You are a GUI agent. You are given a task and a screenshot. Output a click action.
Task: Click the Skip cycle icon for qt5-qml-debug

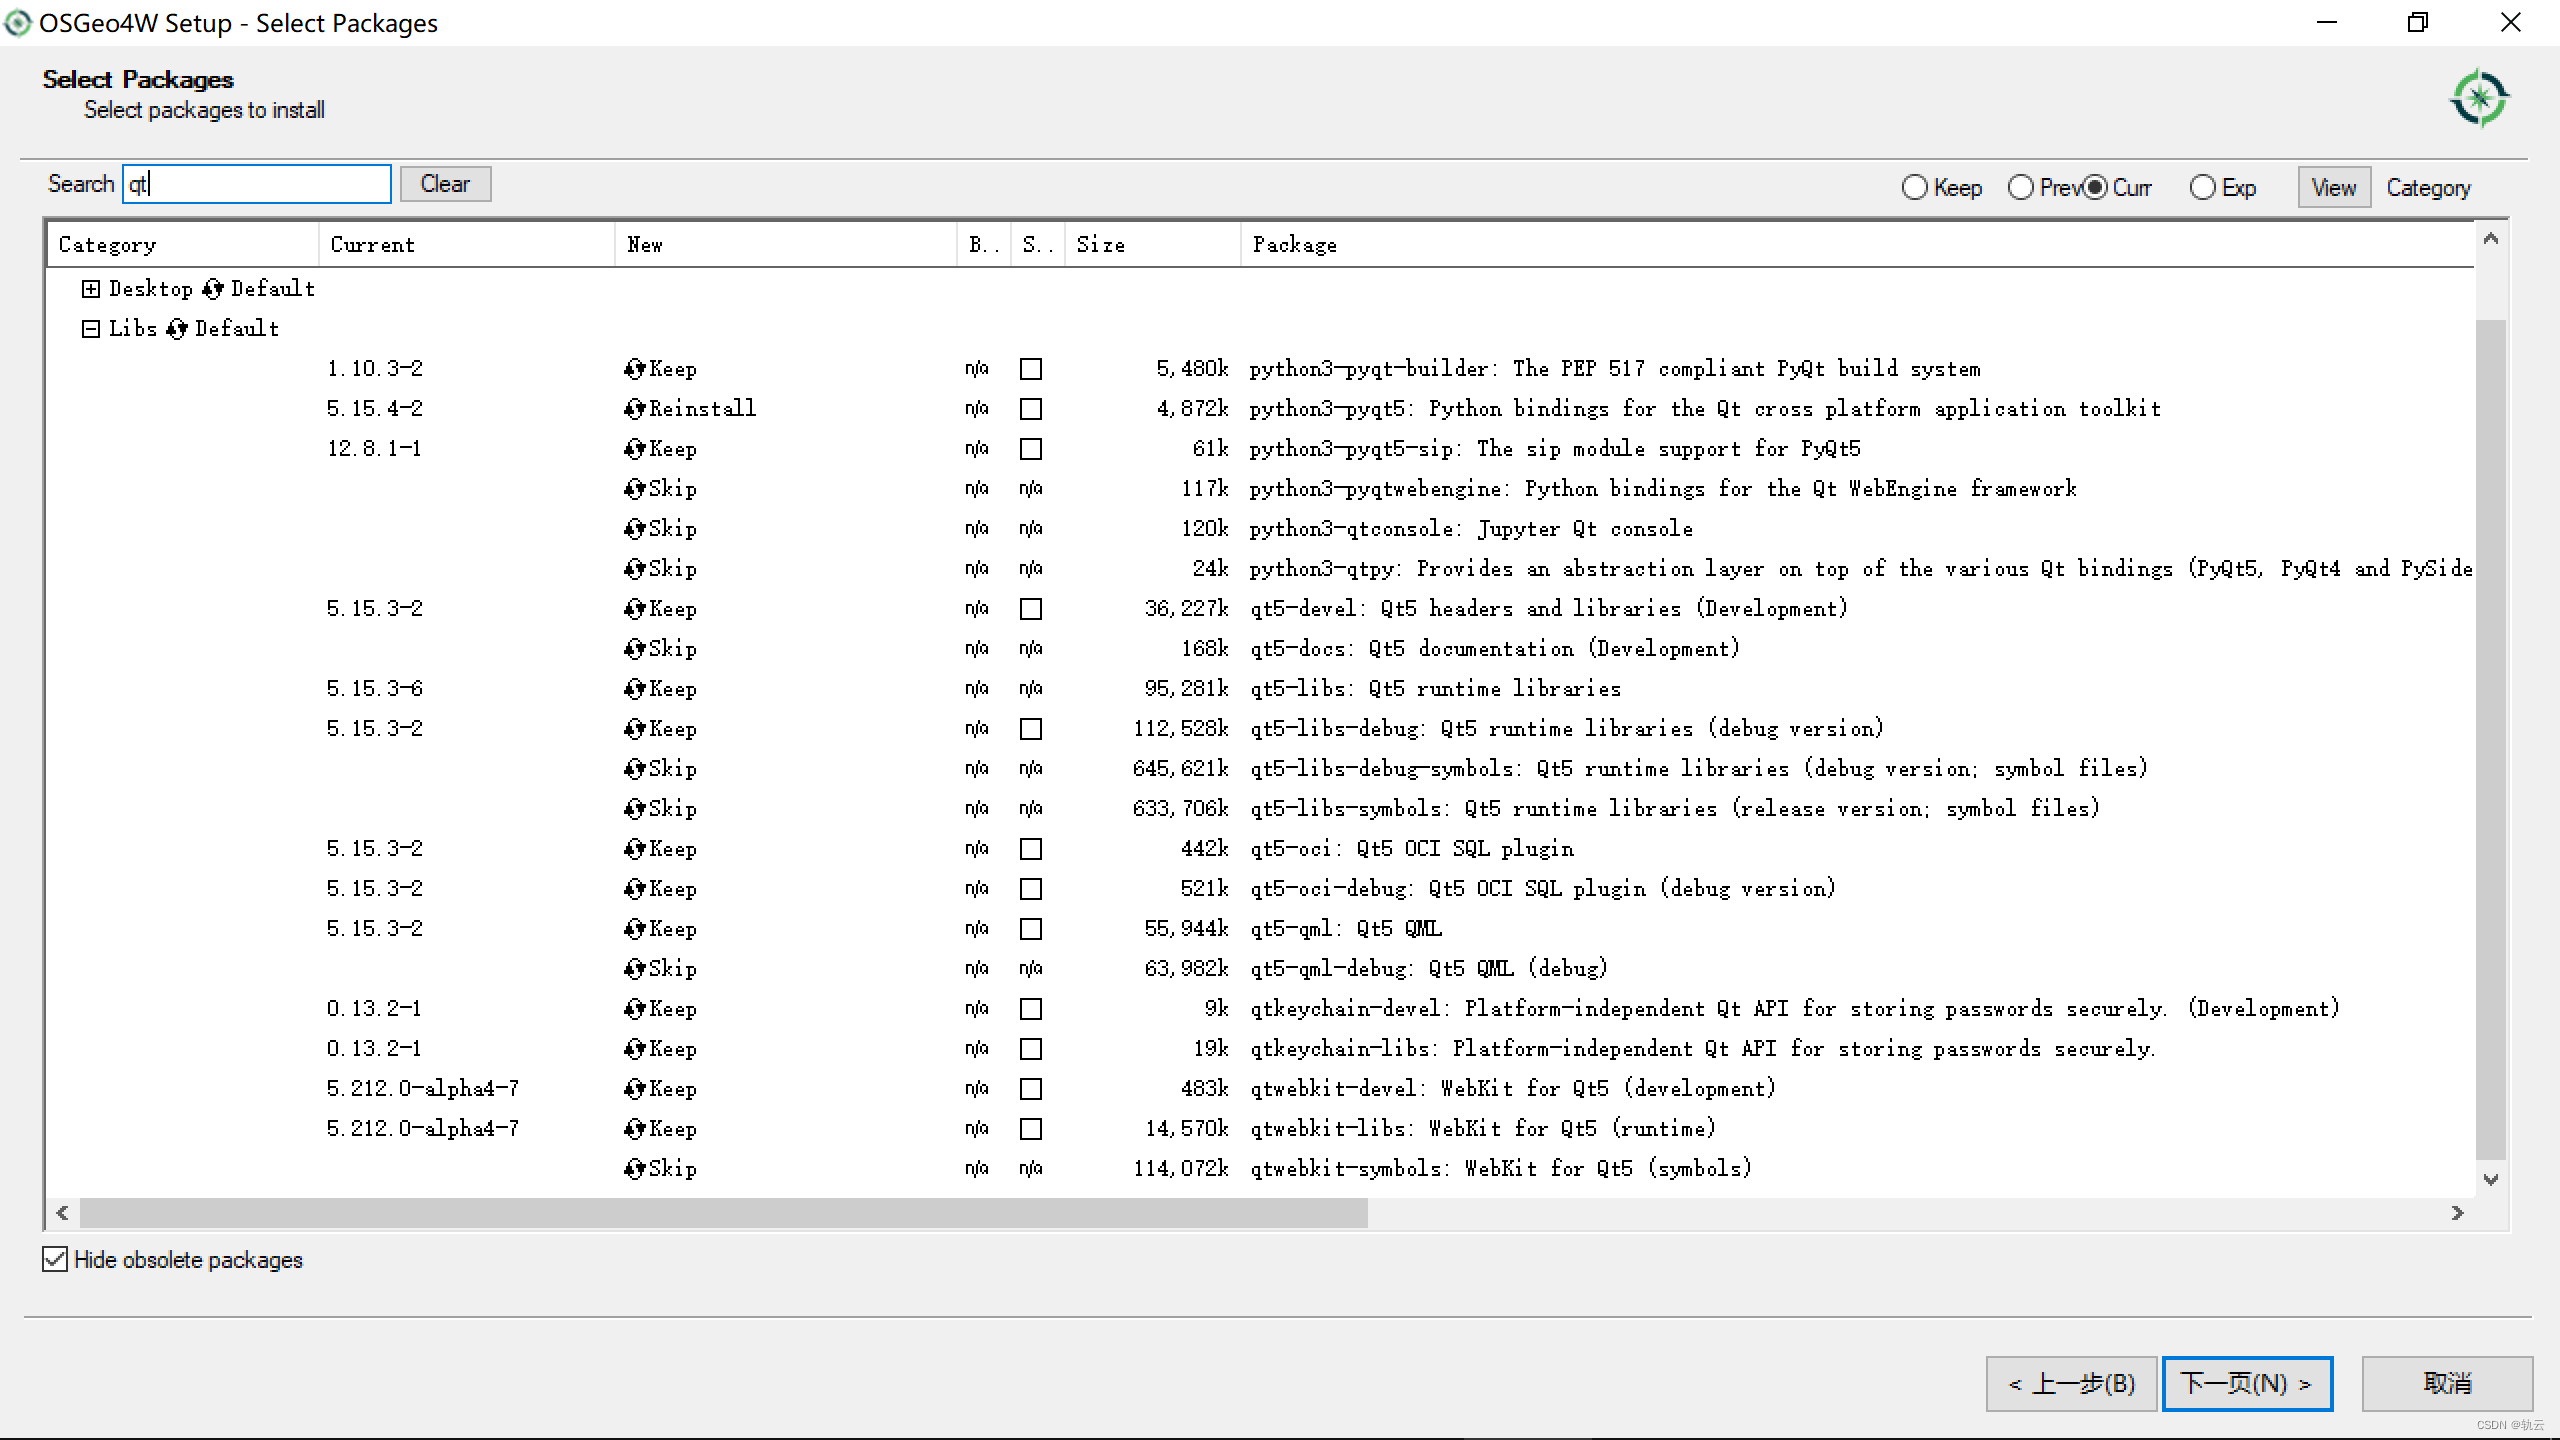634,969
